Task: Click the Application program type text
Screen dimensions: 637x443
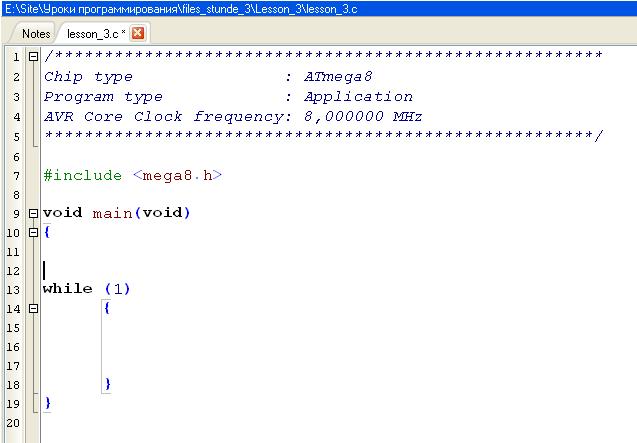Action: pos(358,97)
